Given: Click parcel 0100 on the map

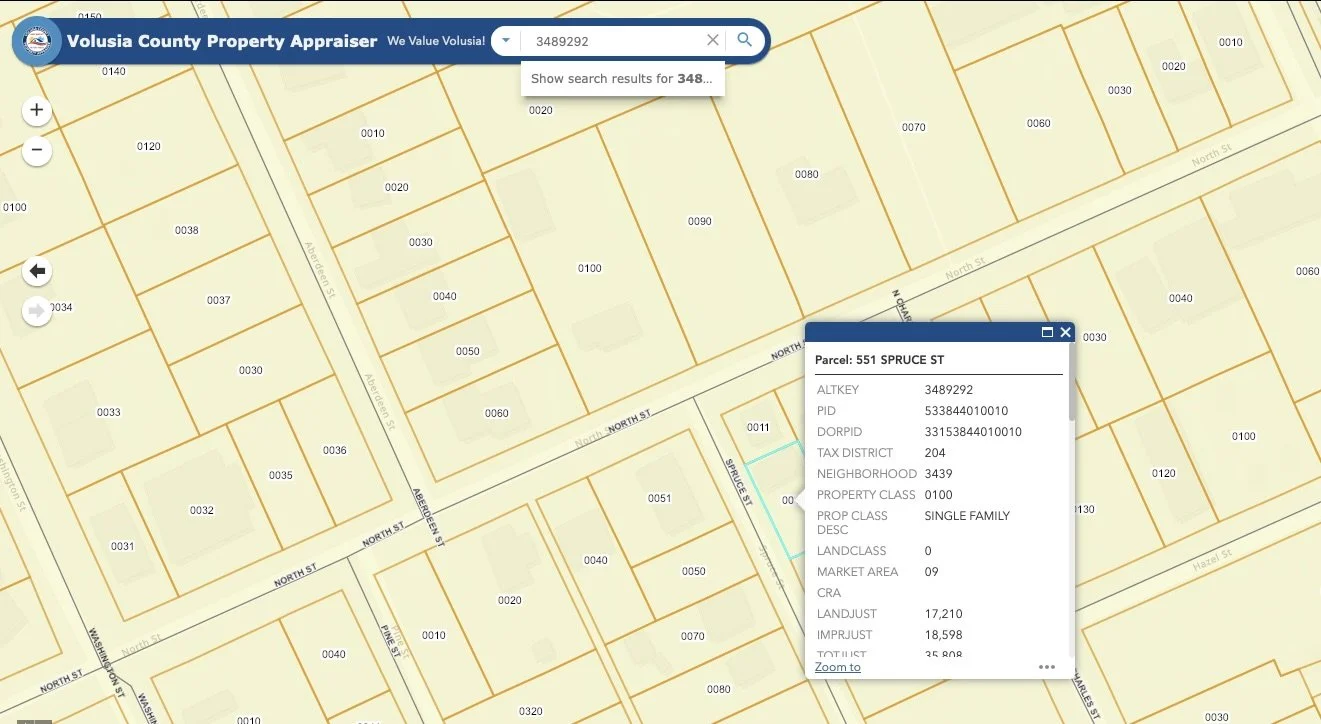Looking at the screenshot, I should click(x=590, y=268).
